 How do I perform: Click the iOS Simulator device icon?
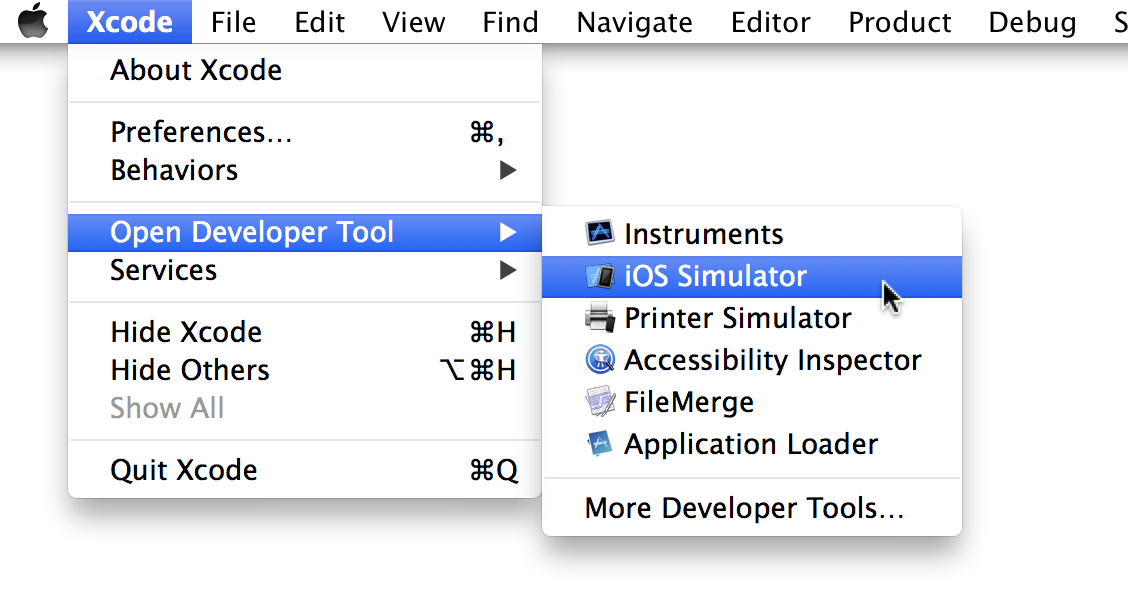click(x=599, y=276)
